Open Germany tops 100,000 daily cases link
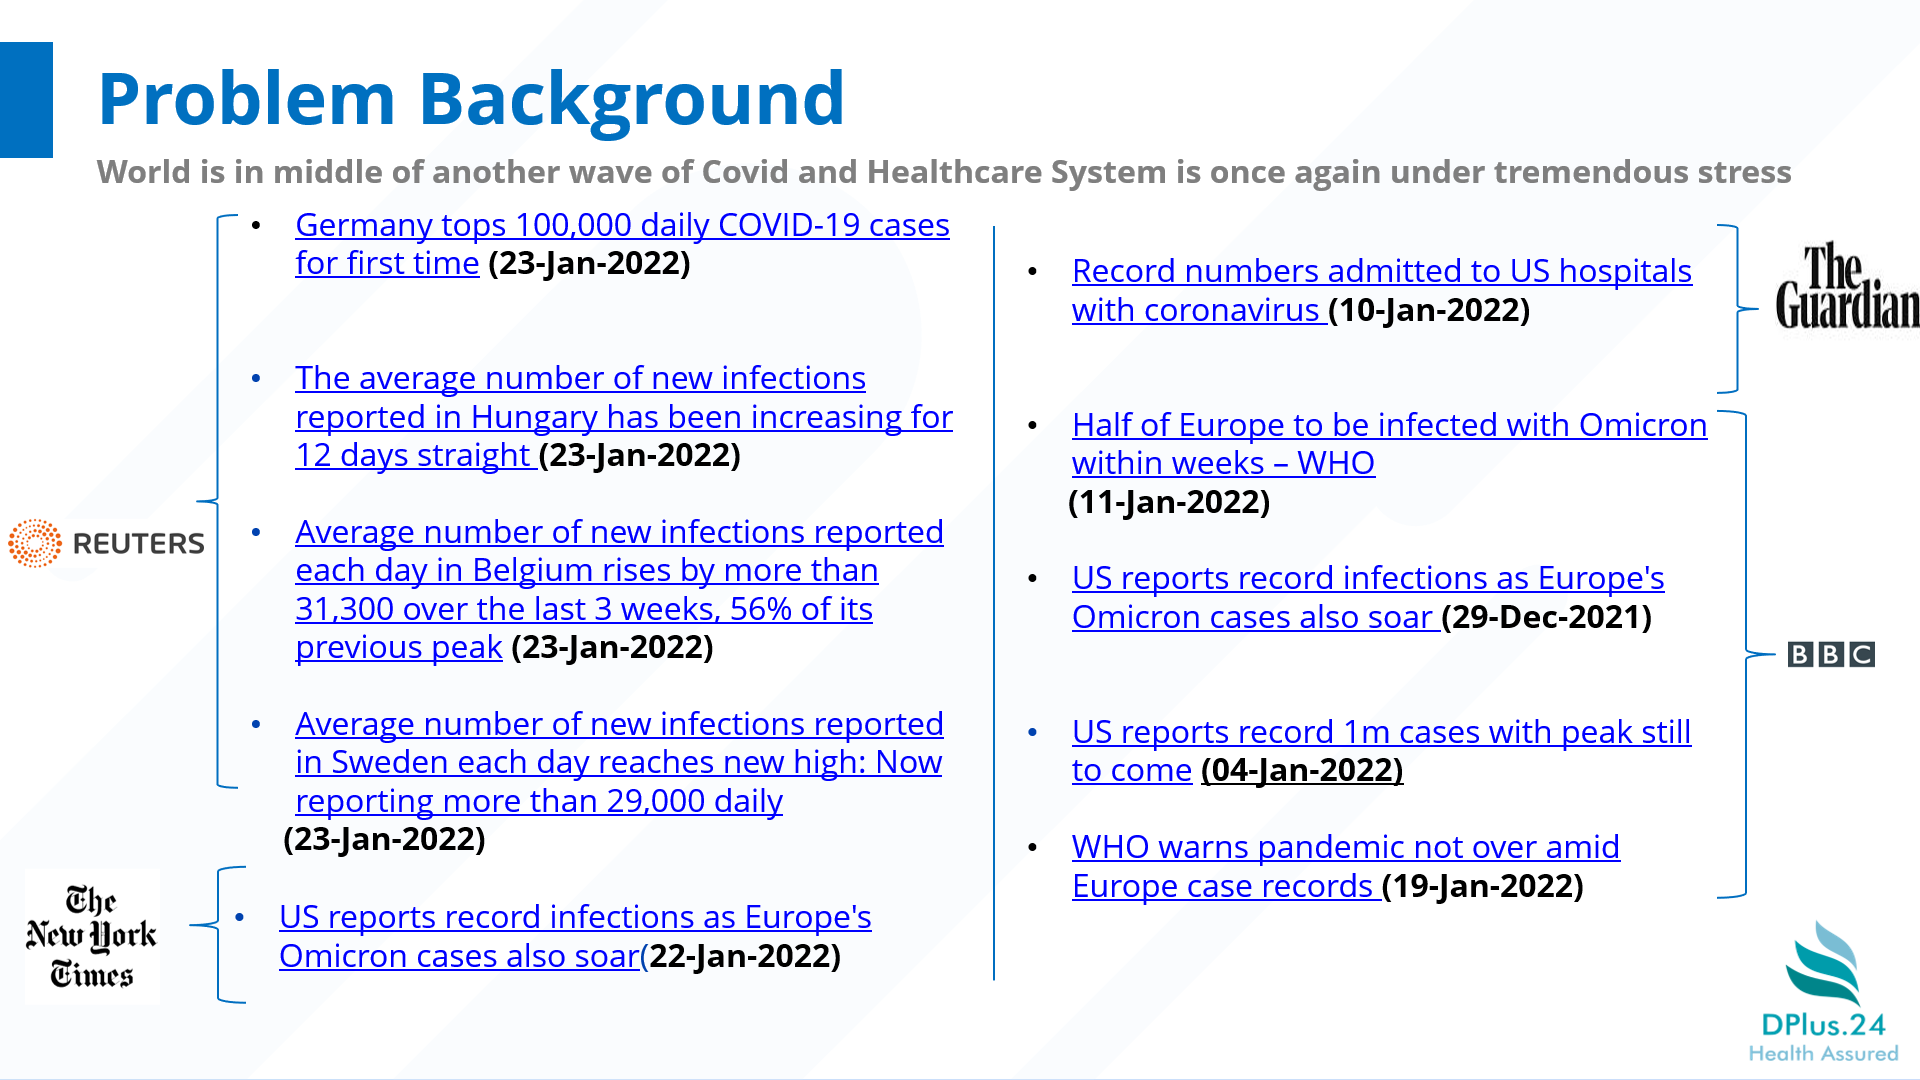Image resolution: width=1920 pixels, height=1080 pixels. pyautogui.click(x=621, y=226)
